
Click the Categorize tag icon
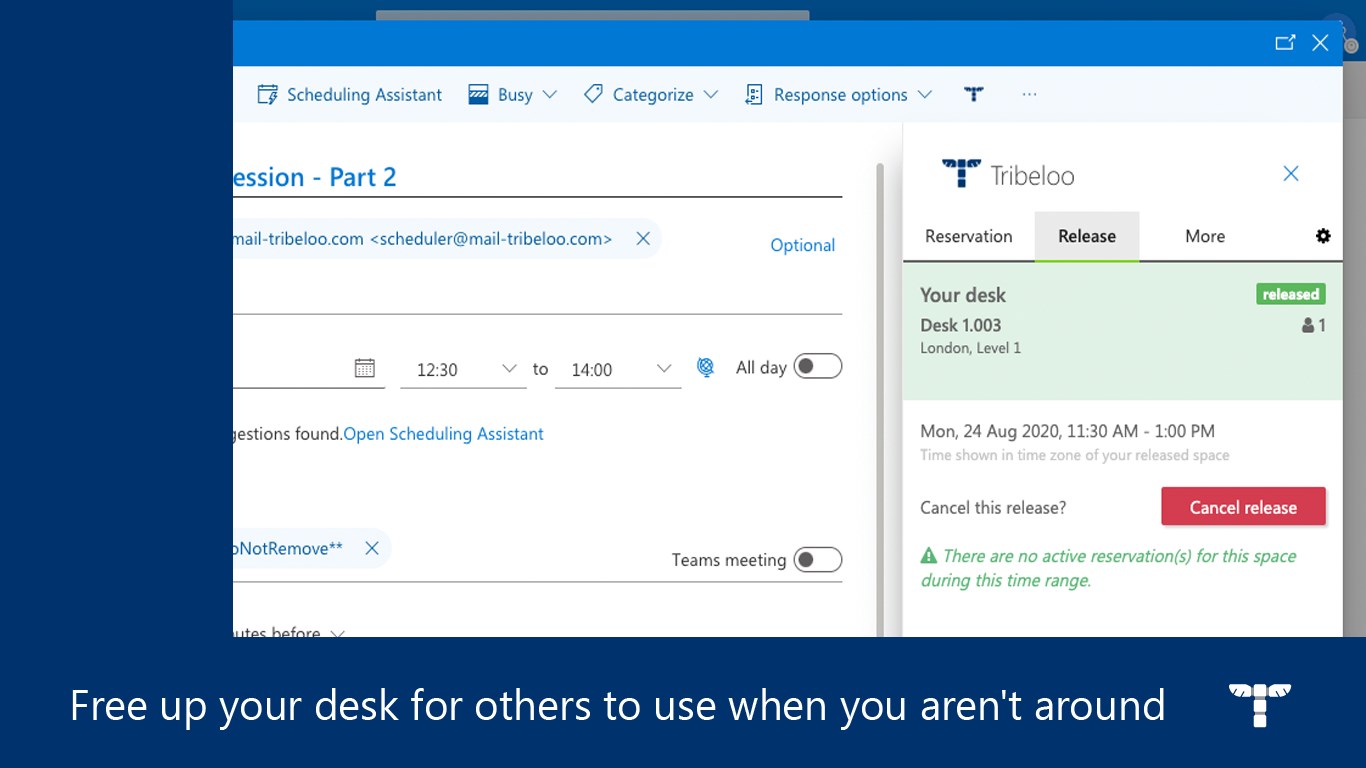coord(593,94)
